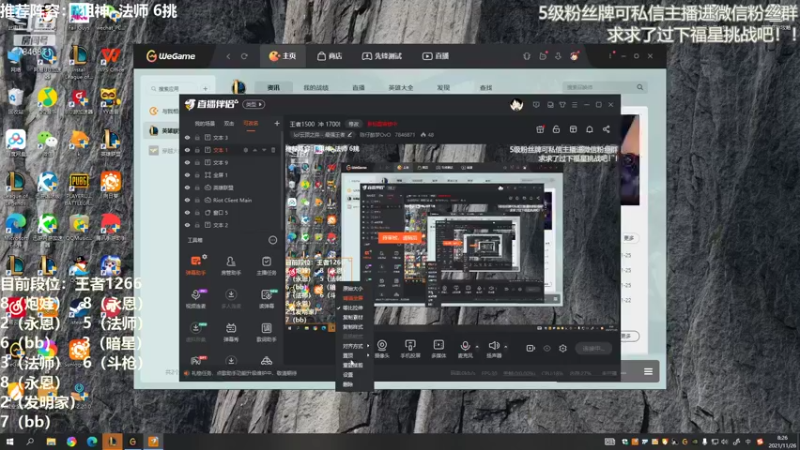Switch to the second scene tab
Screen dimensions: 800x450
[x=229, y=123]
